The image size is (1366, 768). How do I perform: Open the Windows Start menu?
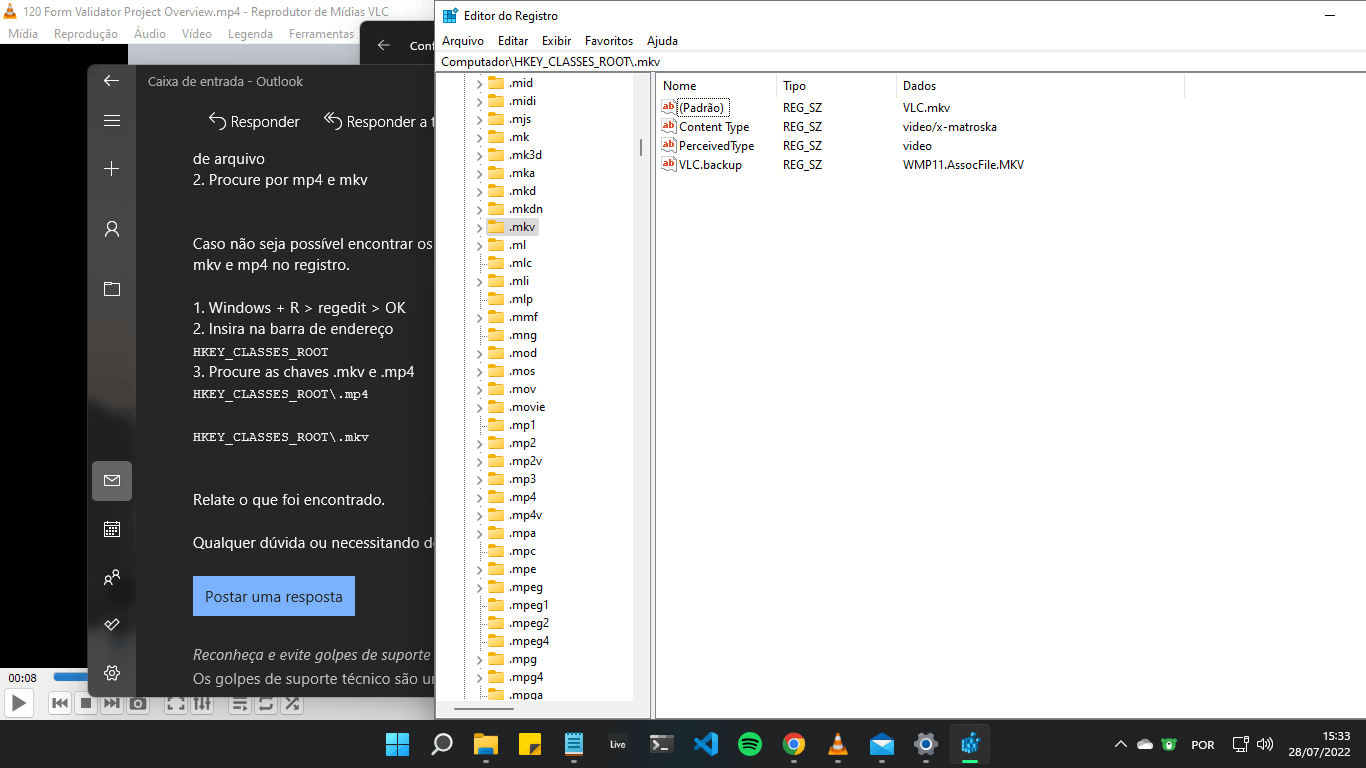[x=397, y=744]
